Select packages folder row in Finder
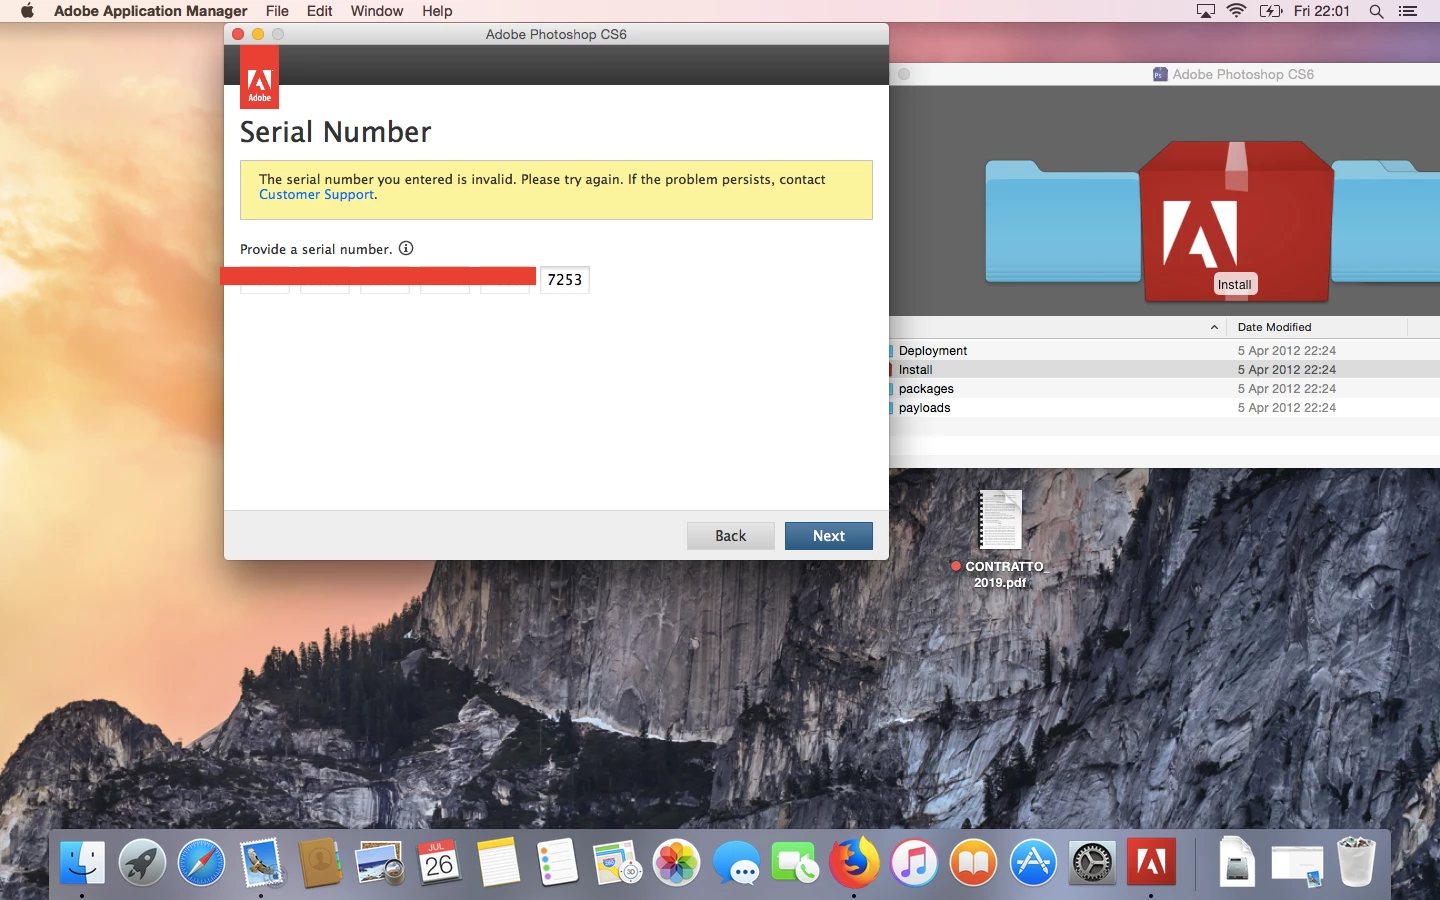 (x=1164, y=389)
